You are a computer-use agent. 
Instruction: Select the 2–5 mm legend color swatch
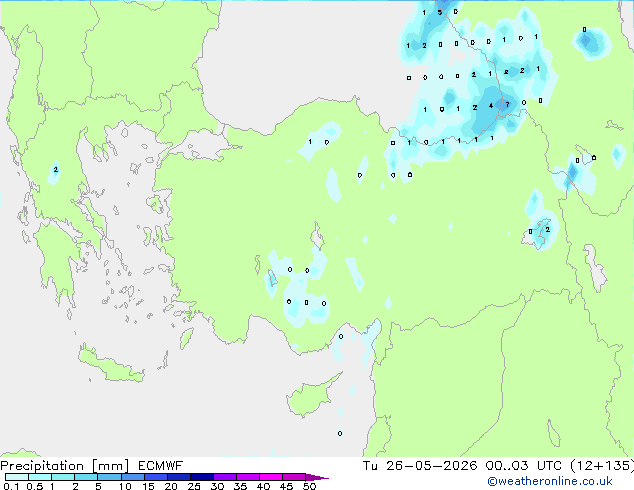[86, 477]
